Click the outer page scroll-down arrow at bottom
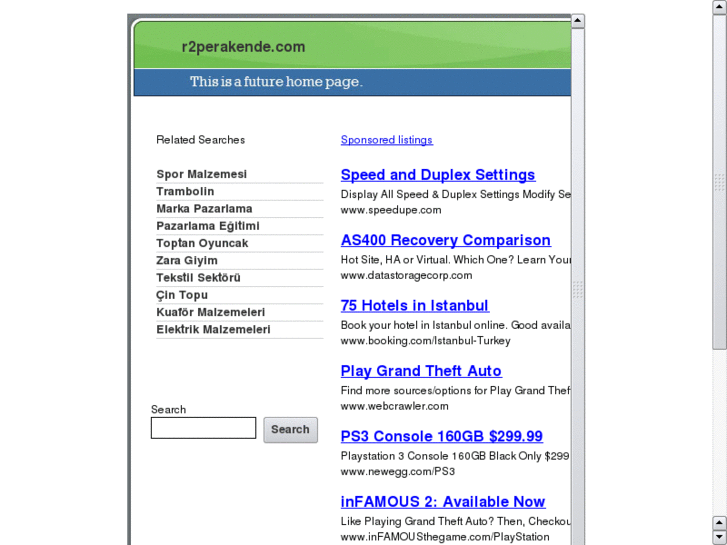 click(720, 537)
